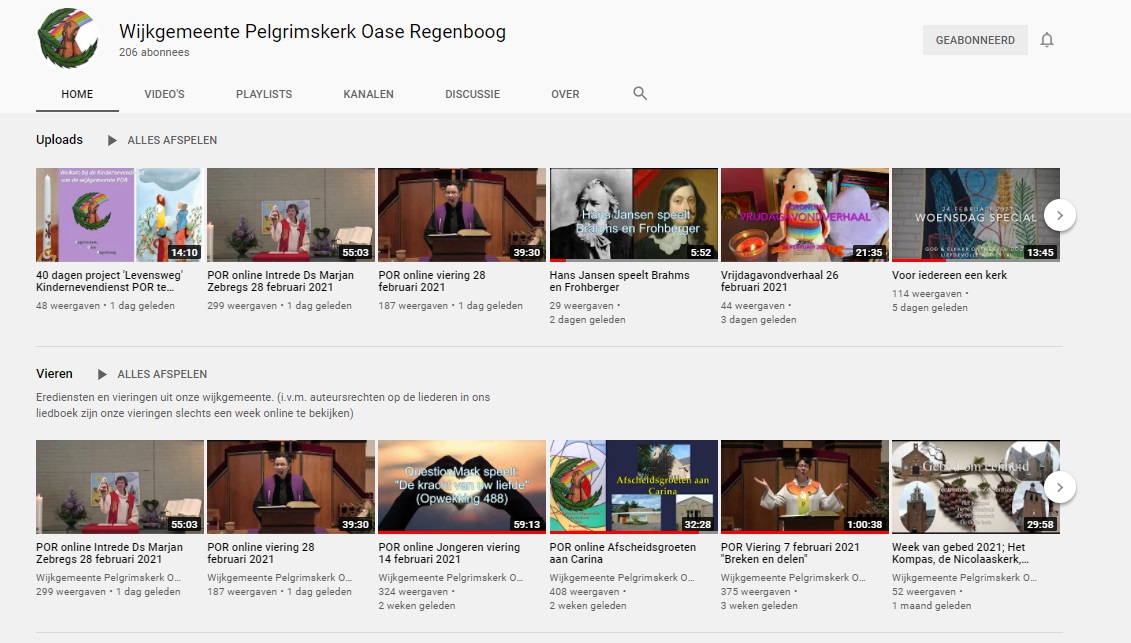The height and width of the screenshot is (643, 1131).
Task: Click ALLES AFSPELEN next to Vieren
Action: (x=162, y=374)
